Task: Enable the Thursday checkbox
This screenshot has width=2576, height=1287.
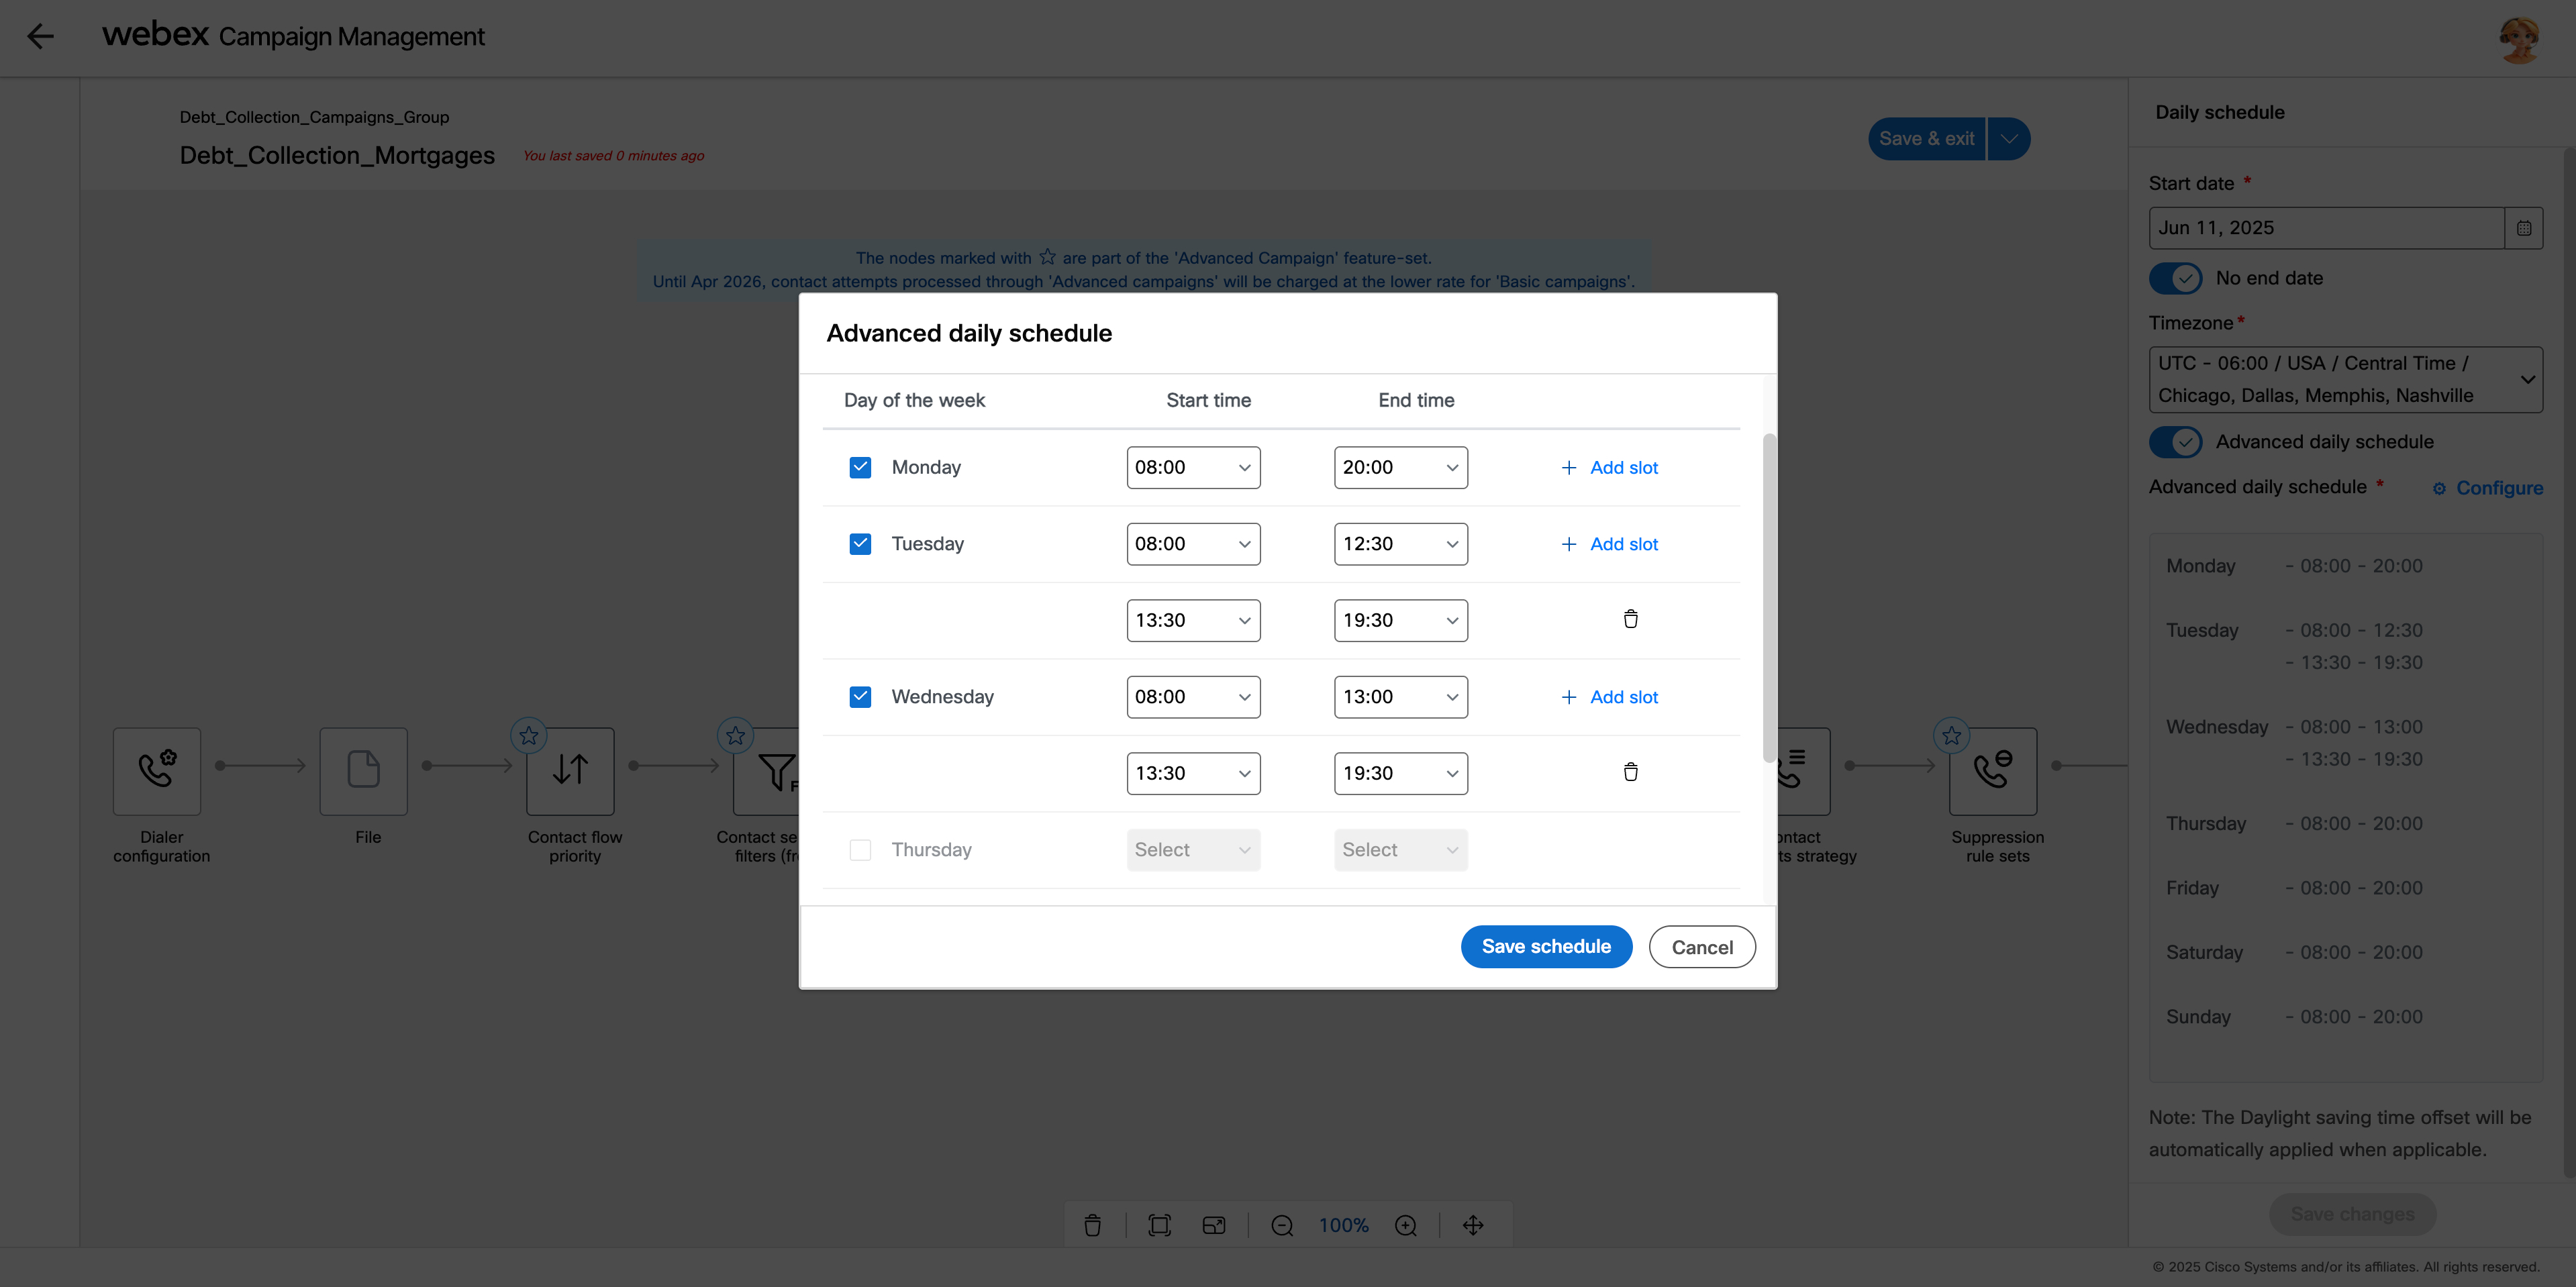Action: (x=860, y=850)
